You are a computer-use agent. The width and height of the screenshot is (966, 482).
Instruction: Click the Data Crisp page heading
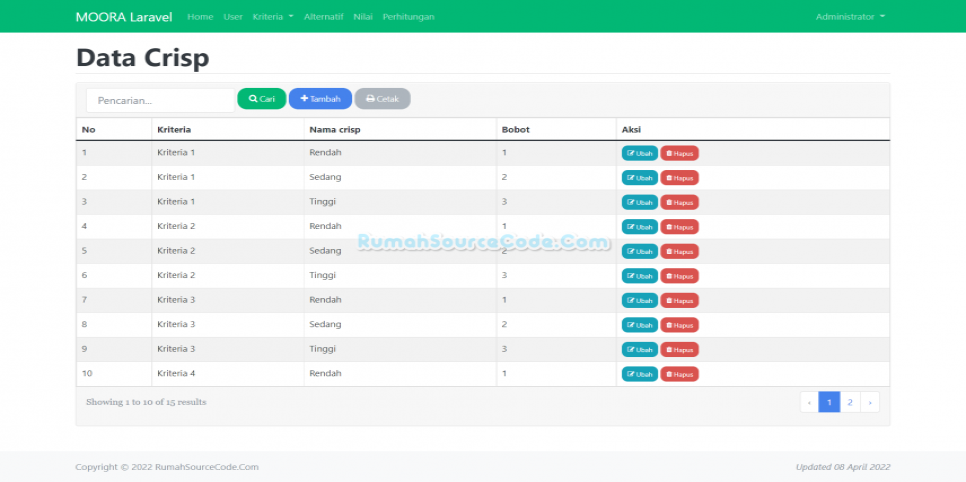click(x=142, y=58)
